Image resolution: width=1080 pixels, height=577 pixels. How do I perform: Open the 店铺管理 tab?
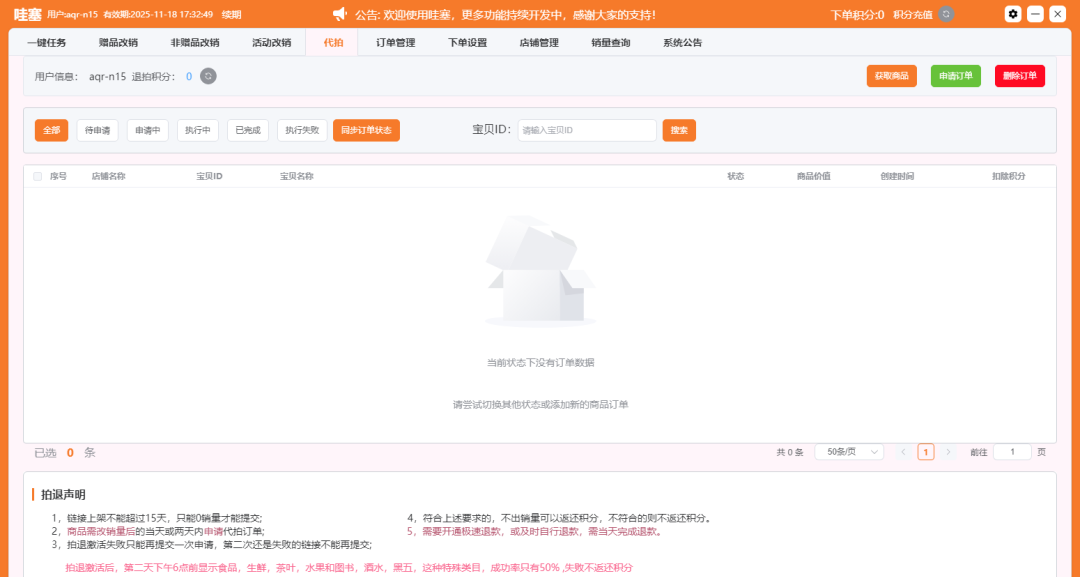539,43
